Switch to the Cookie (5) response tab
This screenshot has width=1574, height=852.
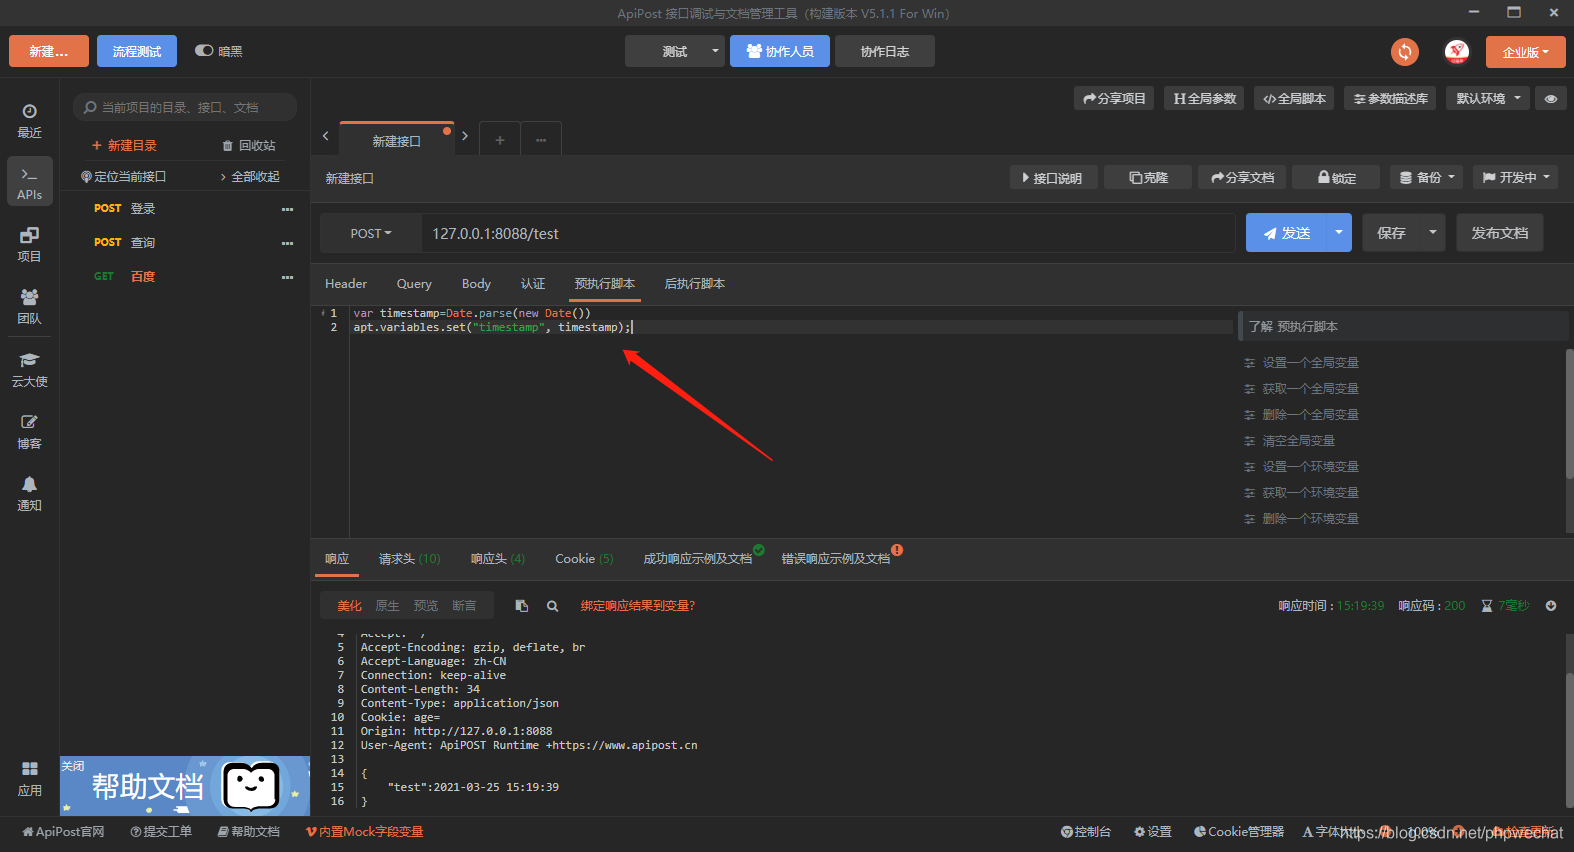[x=585, y=559]
